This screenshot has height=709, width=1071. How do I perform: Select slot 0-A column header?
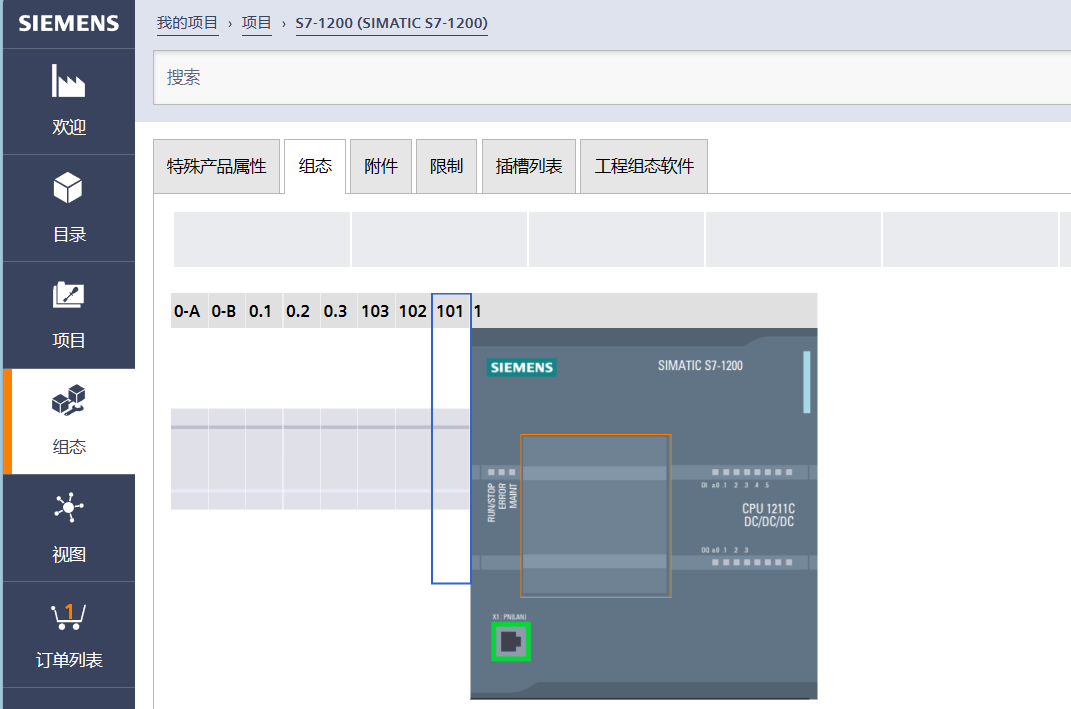pos(187,311)
